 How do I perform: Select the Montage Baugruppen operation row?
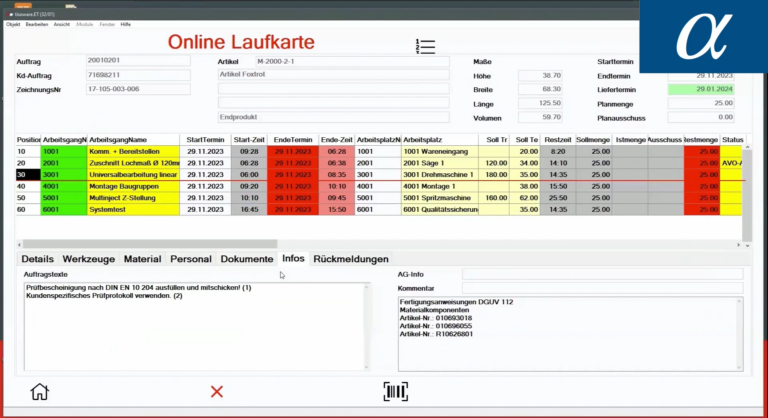coord(130,186)
